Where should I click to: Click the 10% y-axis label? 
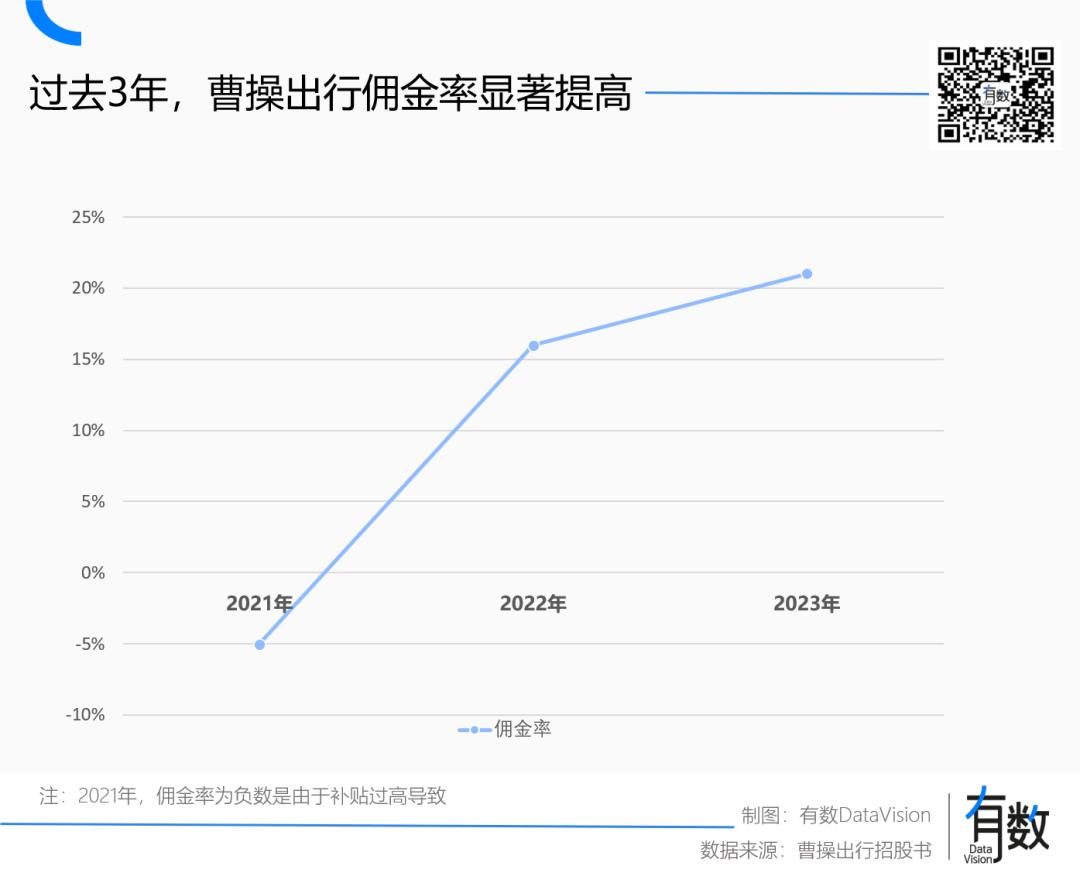coord(88,431)
